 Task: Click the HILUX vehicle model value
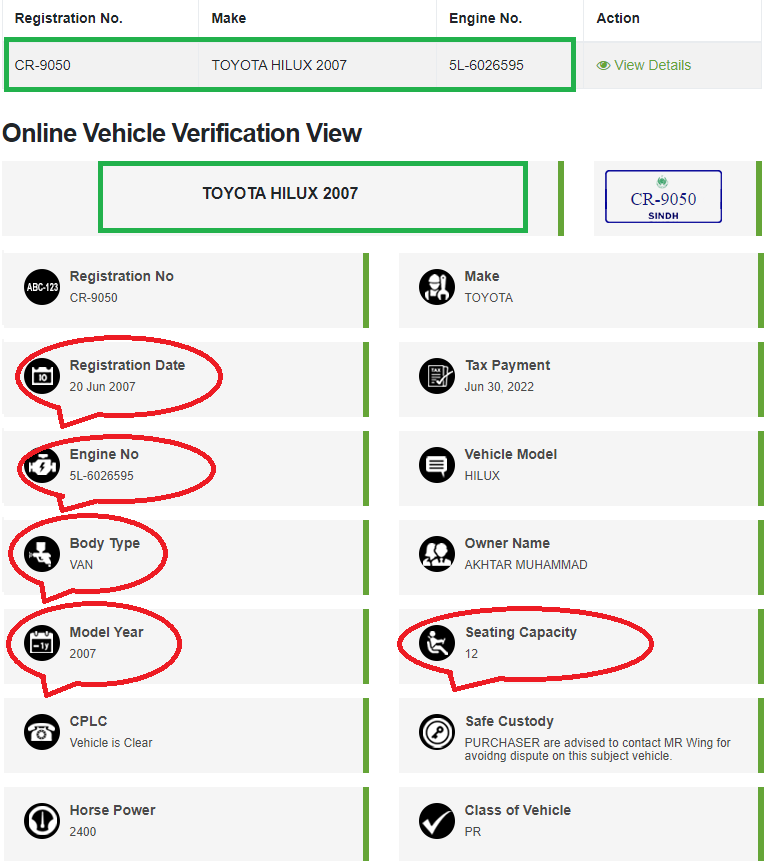482,476
